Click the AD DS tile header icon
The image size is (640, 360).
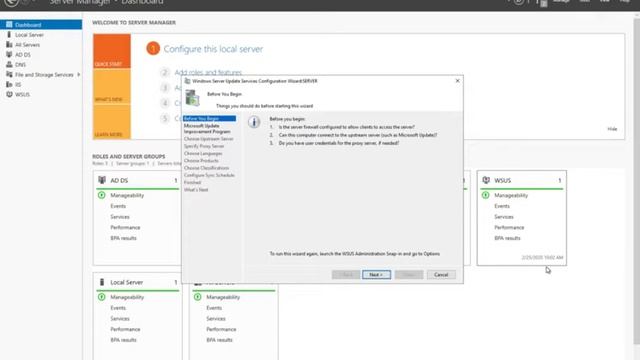[102, 180]
